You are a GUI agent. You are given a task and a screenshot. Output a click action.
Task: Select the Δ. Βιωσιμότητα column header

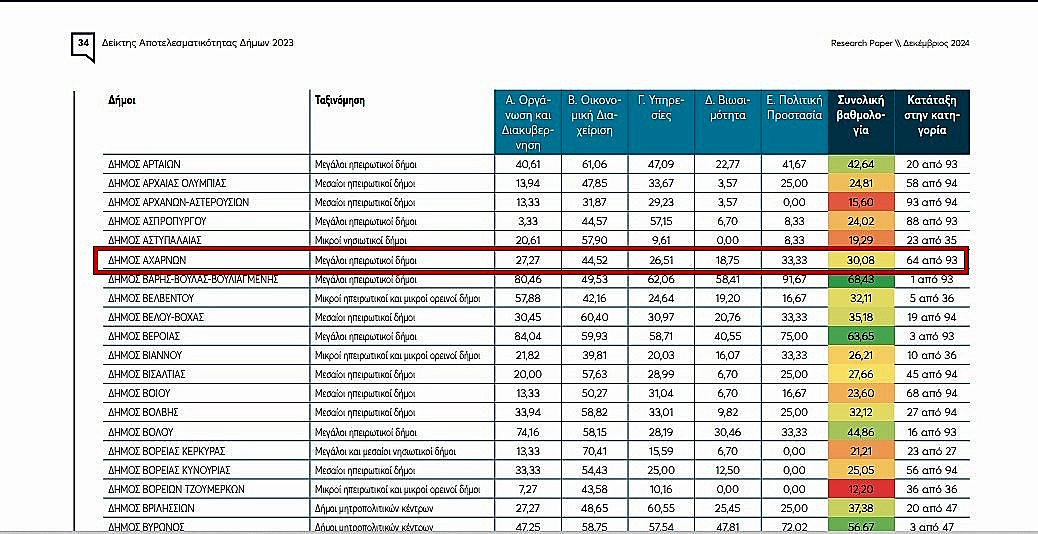[x=726, y=108]
